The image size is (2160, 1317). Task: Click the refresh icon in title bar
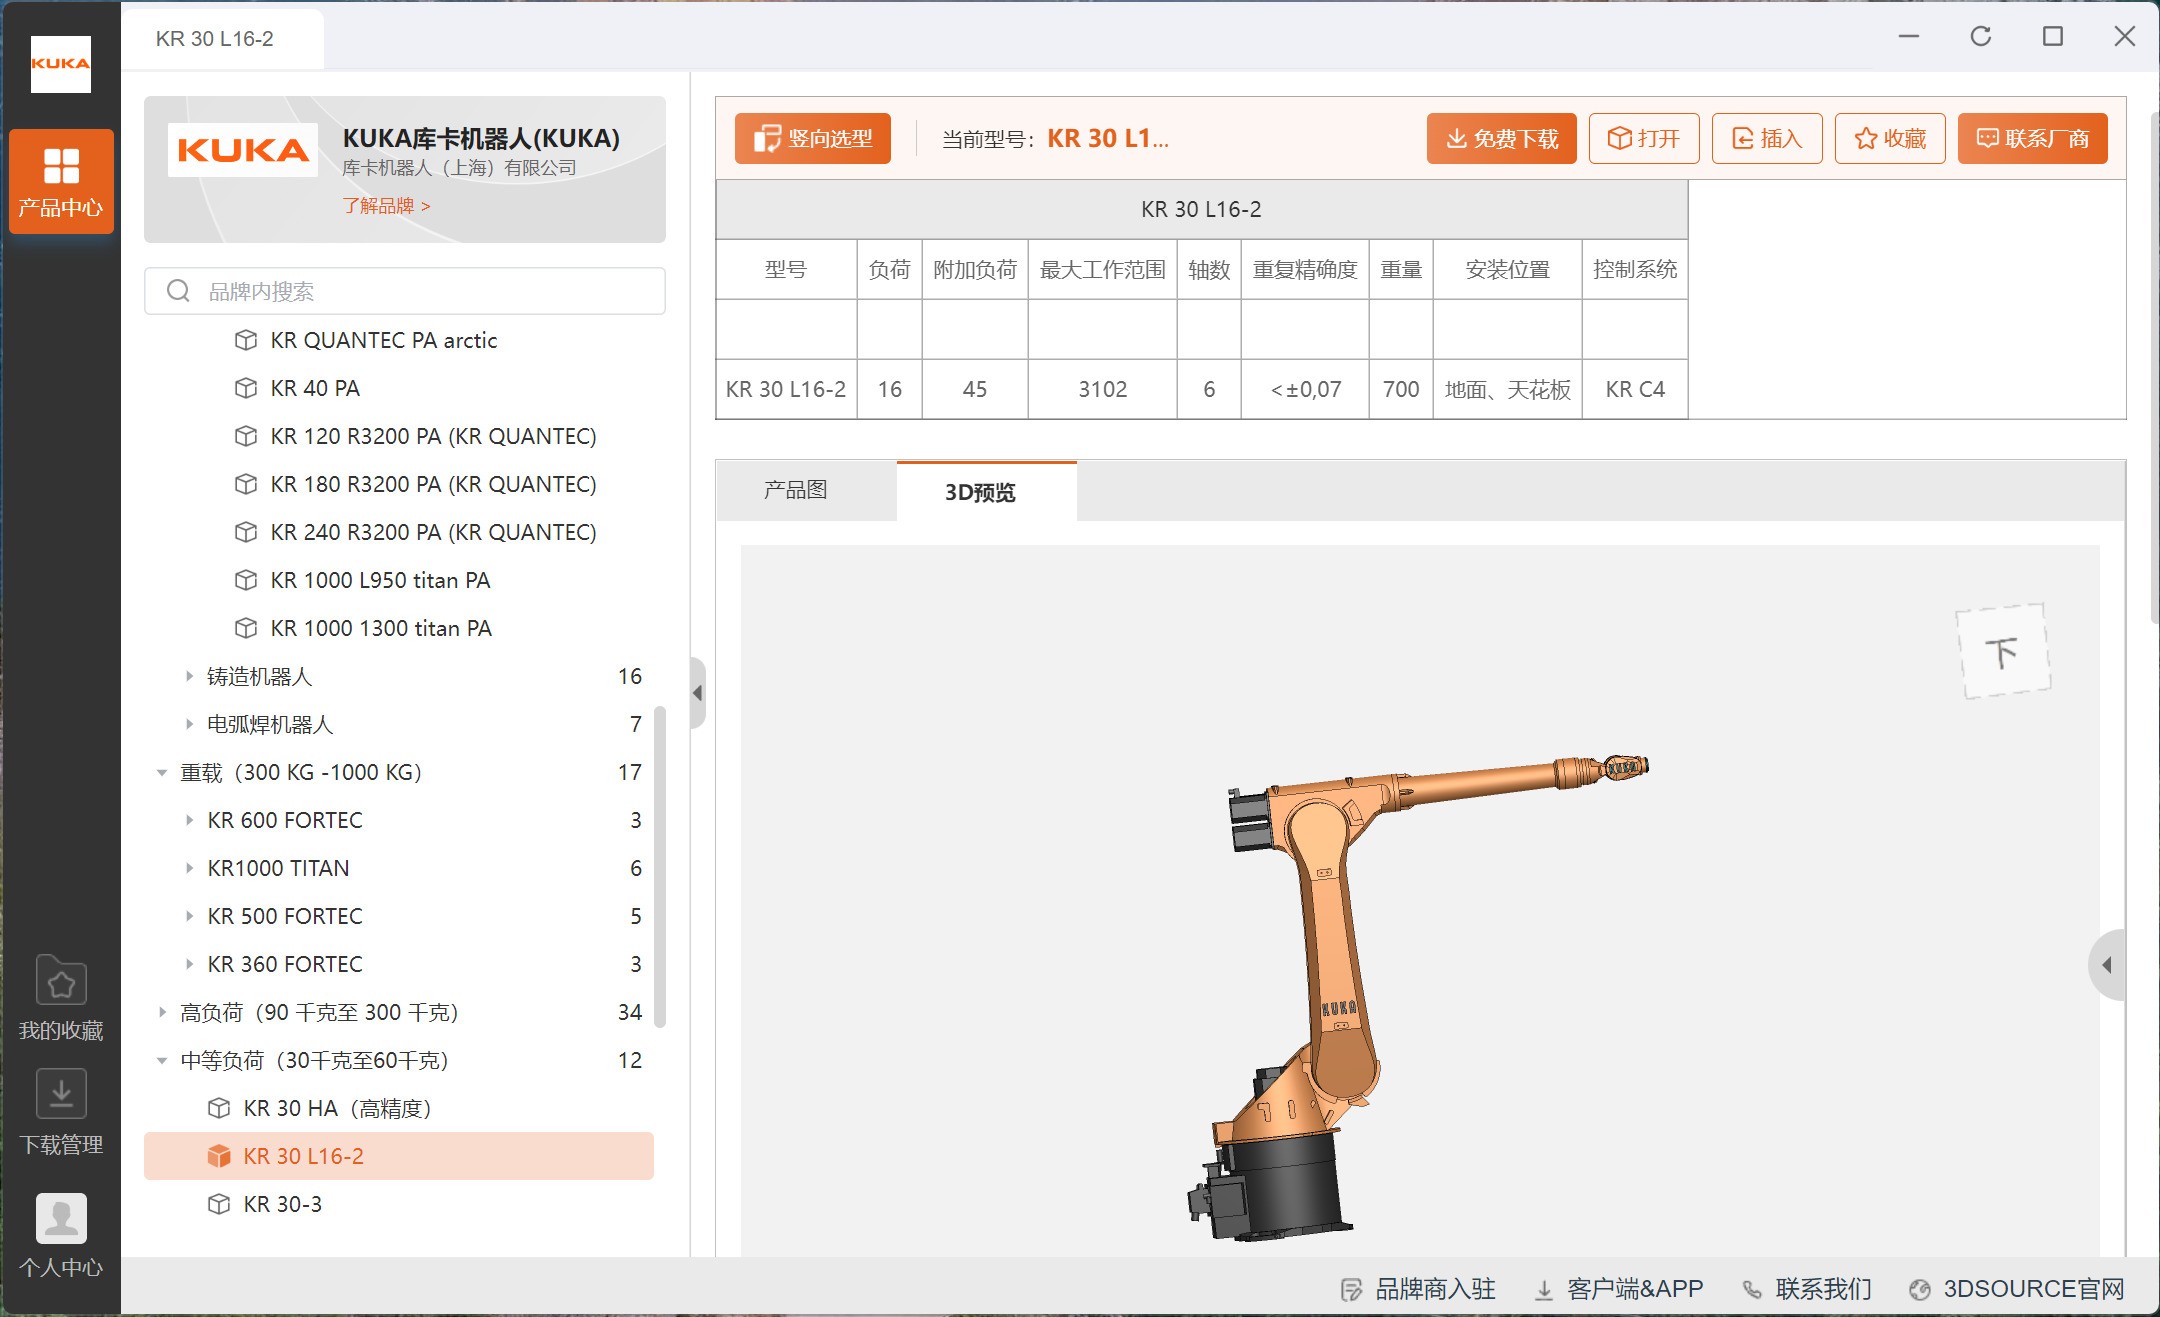pyautogui.click(x=1980, y=37)
